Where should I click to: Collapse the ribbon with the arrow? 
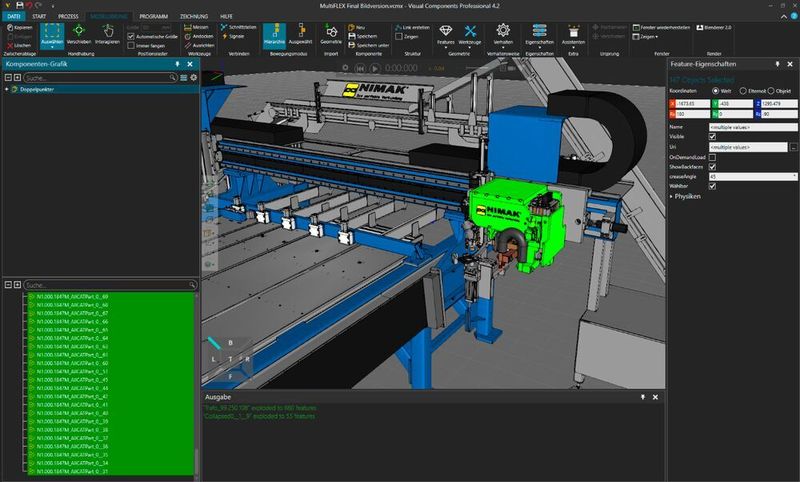coord(784,16)
